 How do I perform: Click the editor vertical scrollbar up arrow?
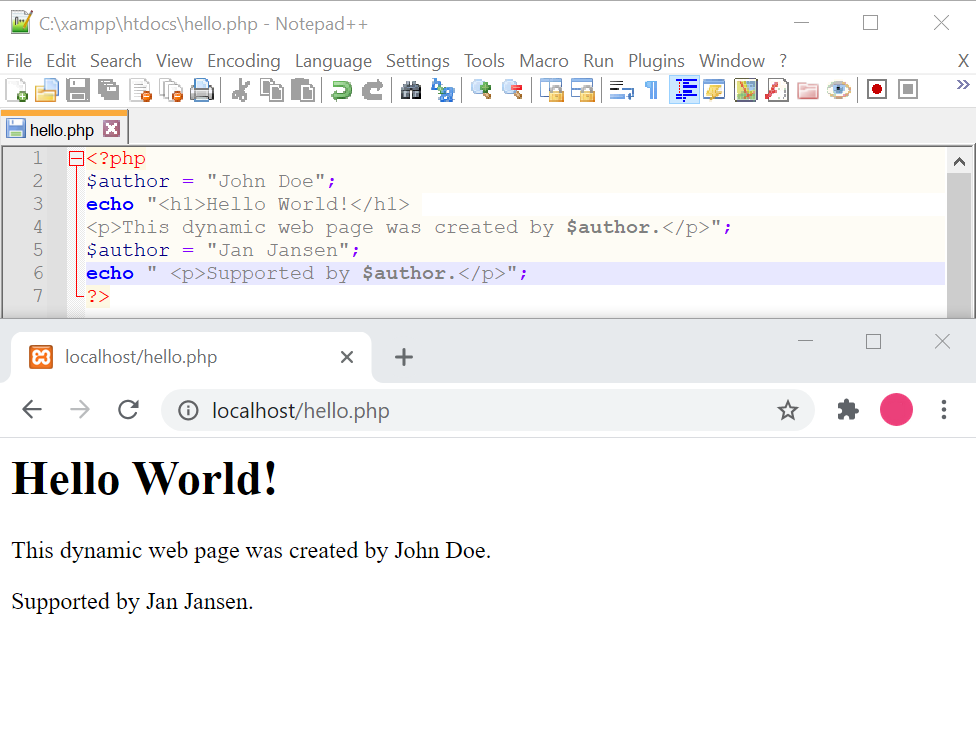pos(958,161)
